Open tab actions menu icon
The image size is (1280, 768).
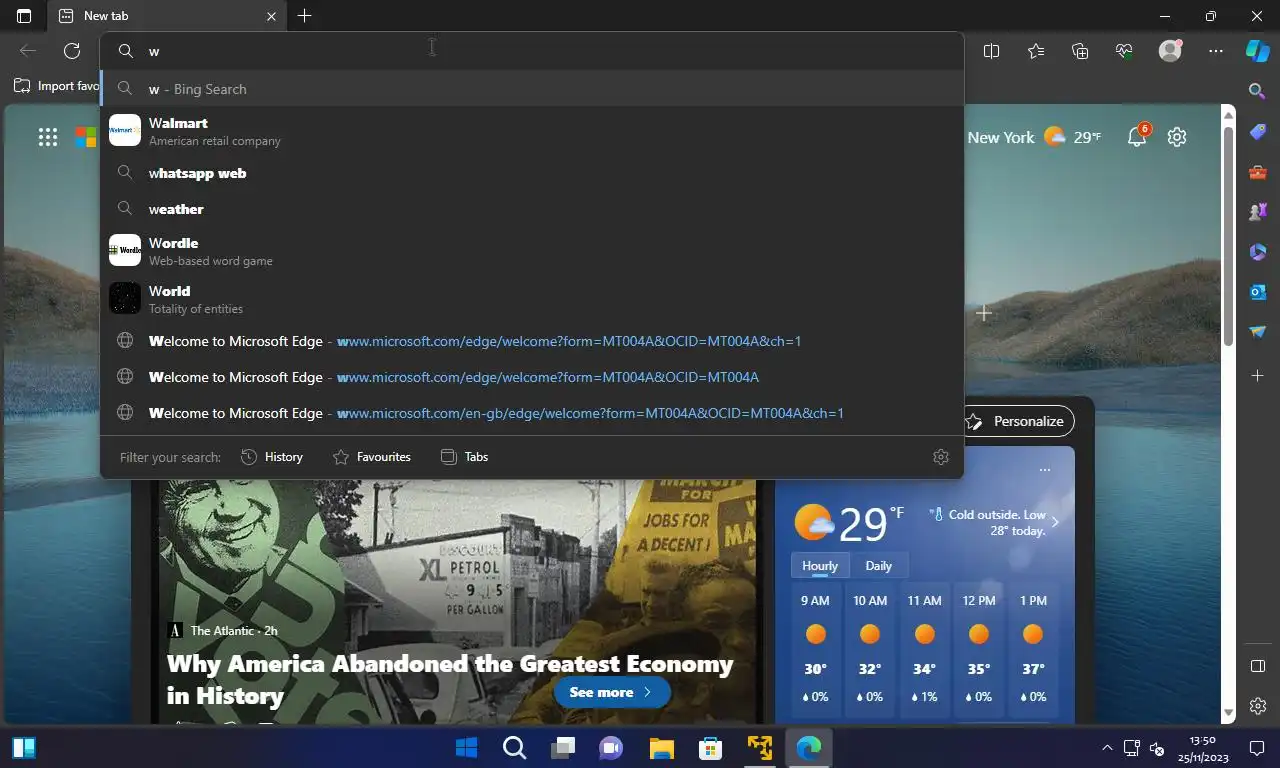coord(24,16)
